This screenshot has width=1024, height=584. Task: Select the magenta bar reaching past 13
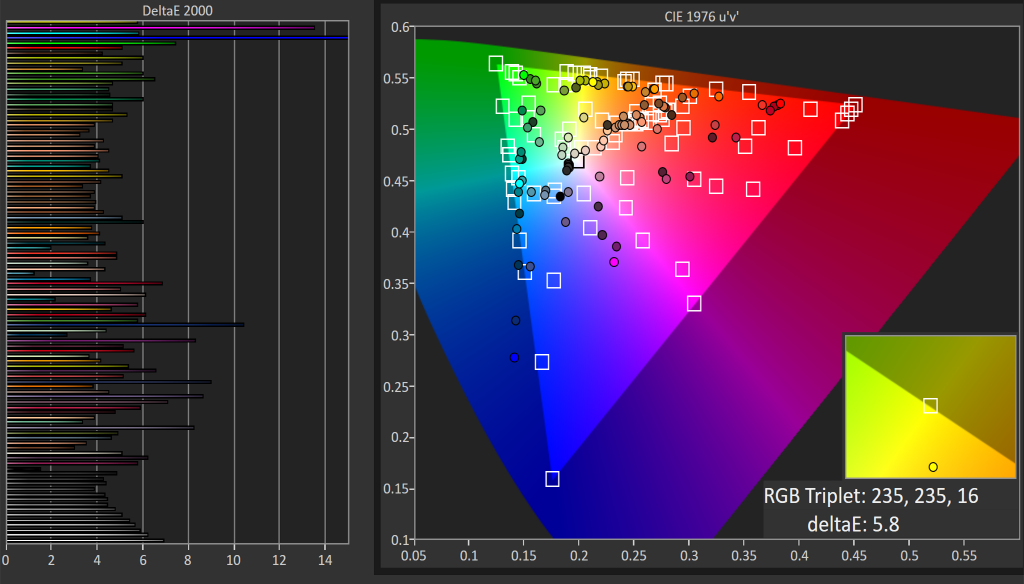pos(161,27)
